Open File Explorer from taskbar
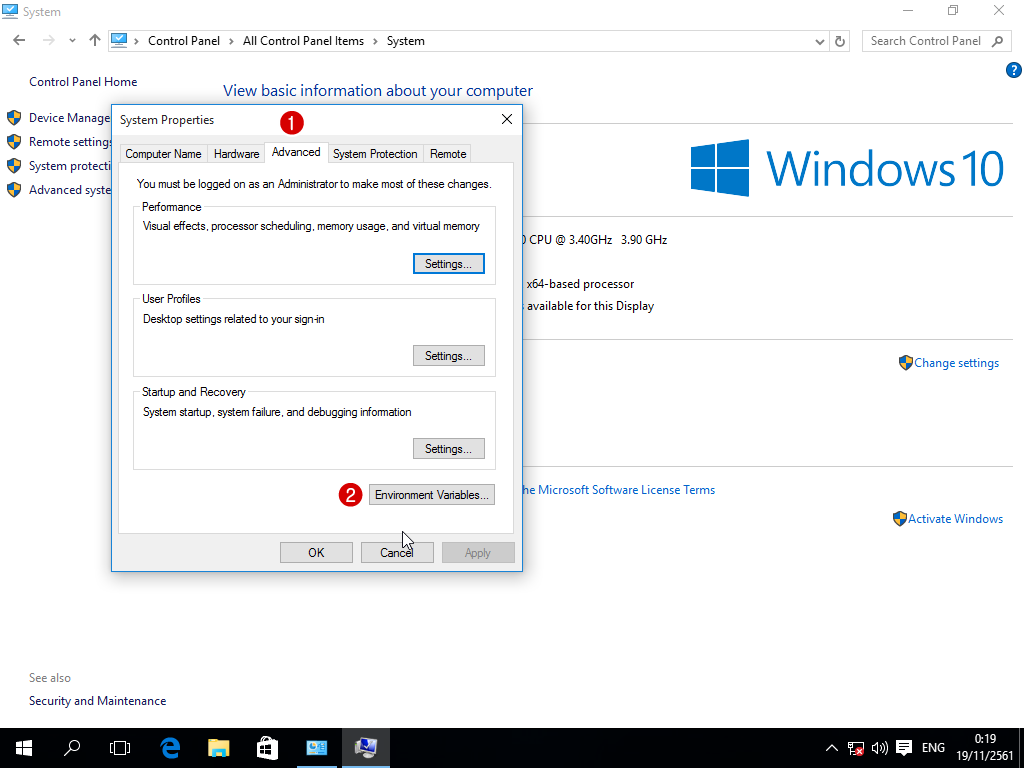This screenshot has height=768, width=1024. [x=219, y=748]
